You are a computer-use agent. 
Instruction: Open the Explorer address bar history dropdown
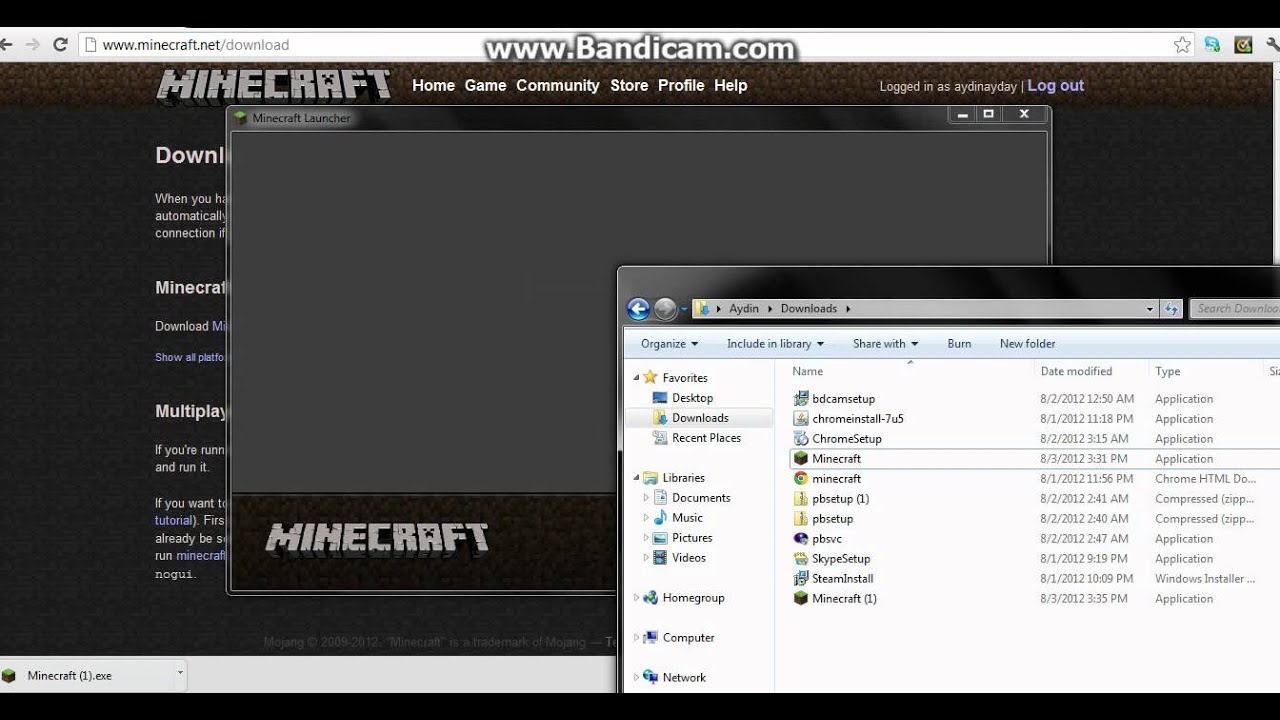pos(1150,309)
